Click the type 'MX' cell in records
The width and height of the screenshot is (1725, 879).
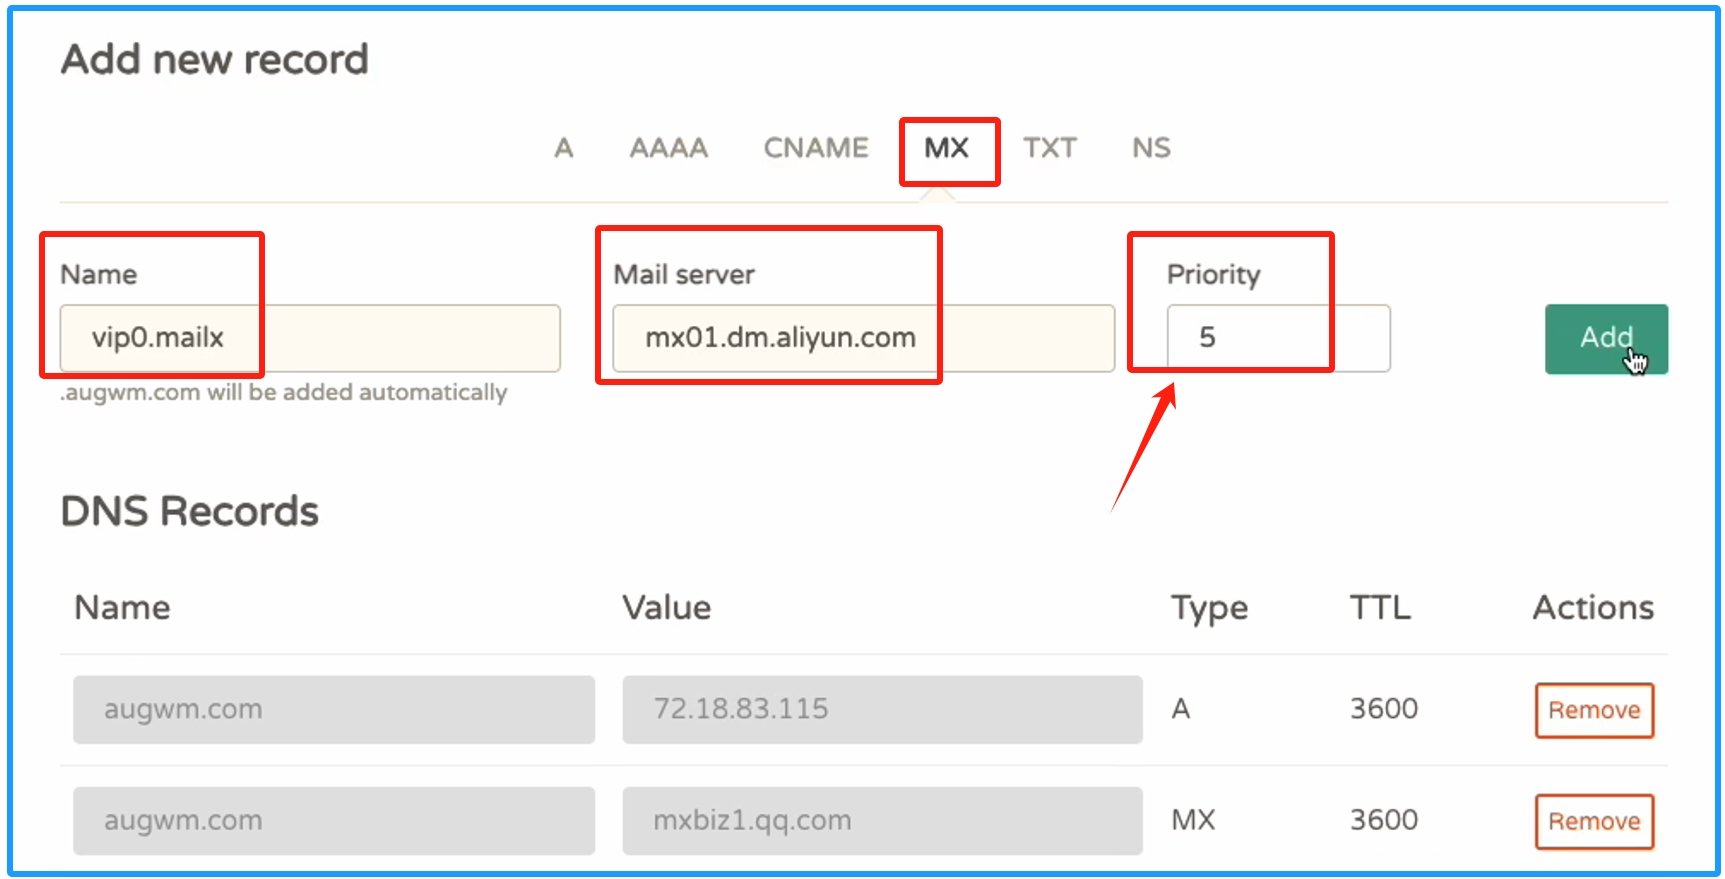pyautogui.click(x=1193, y=820)
